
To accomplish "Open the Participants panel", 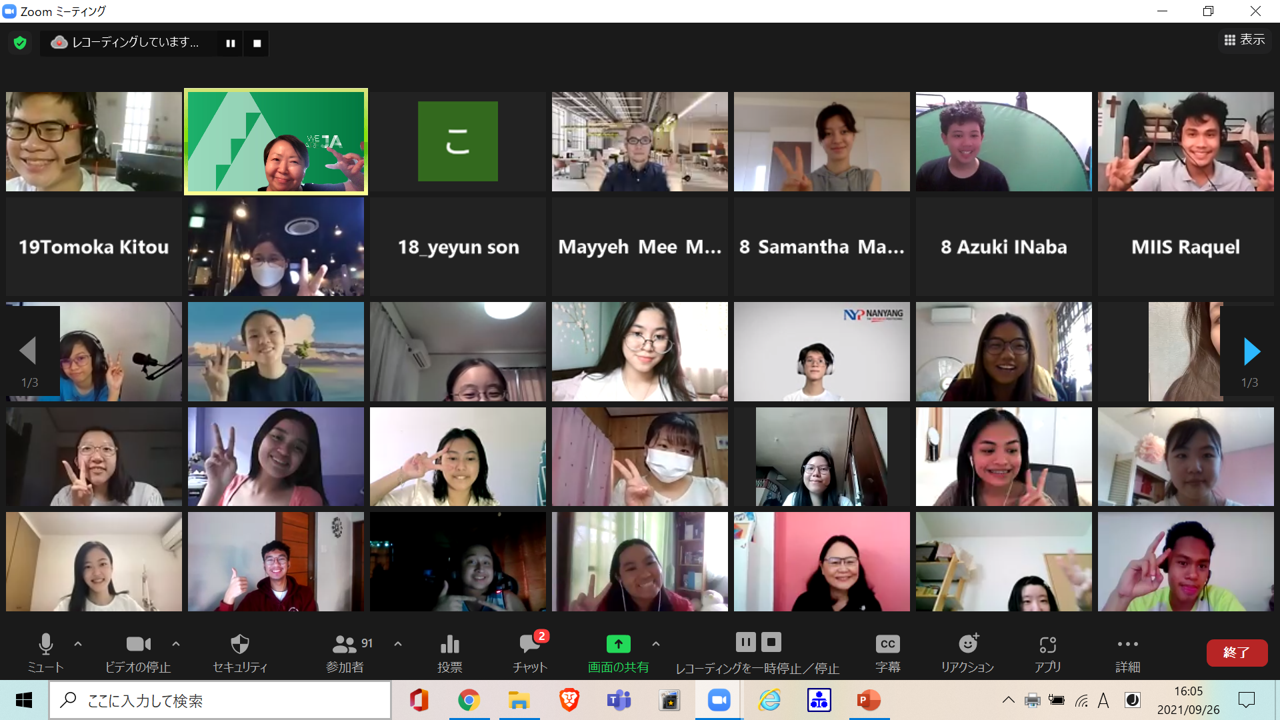I will 346,652.
